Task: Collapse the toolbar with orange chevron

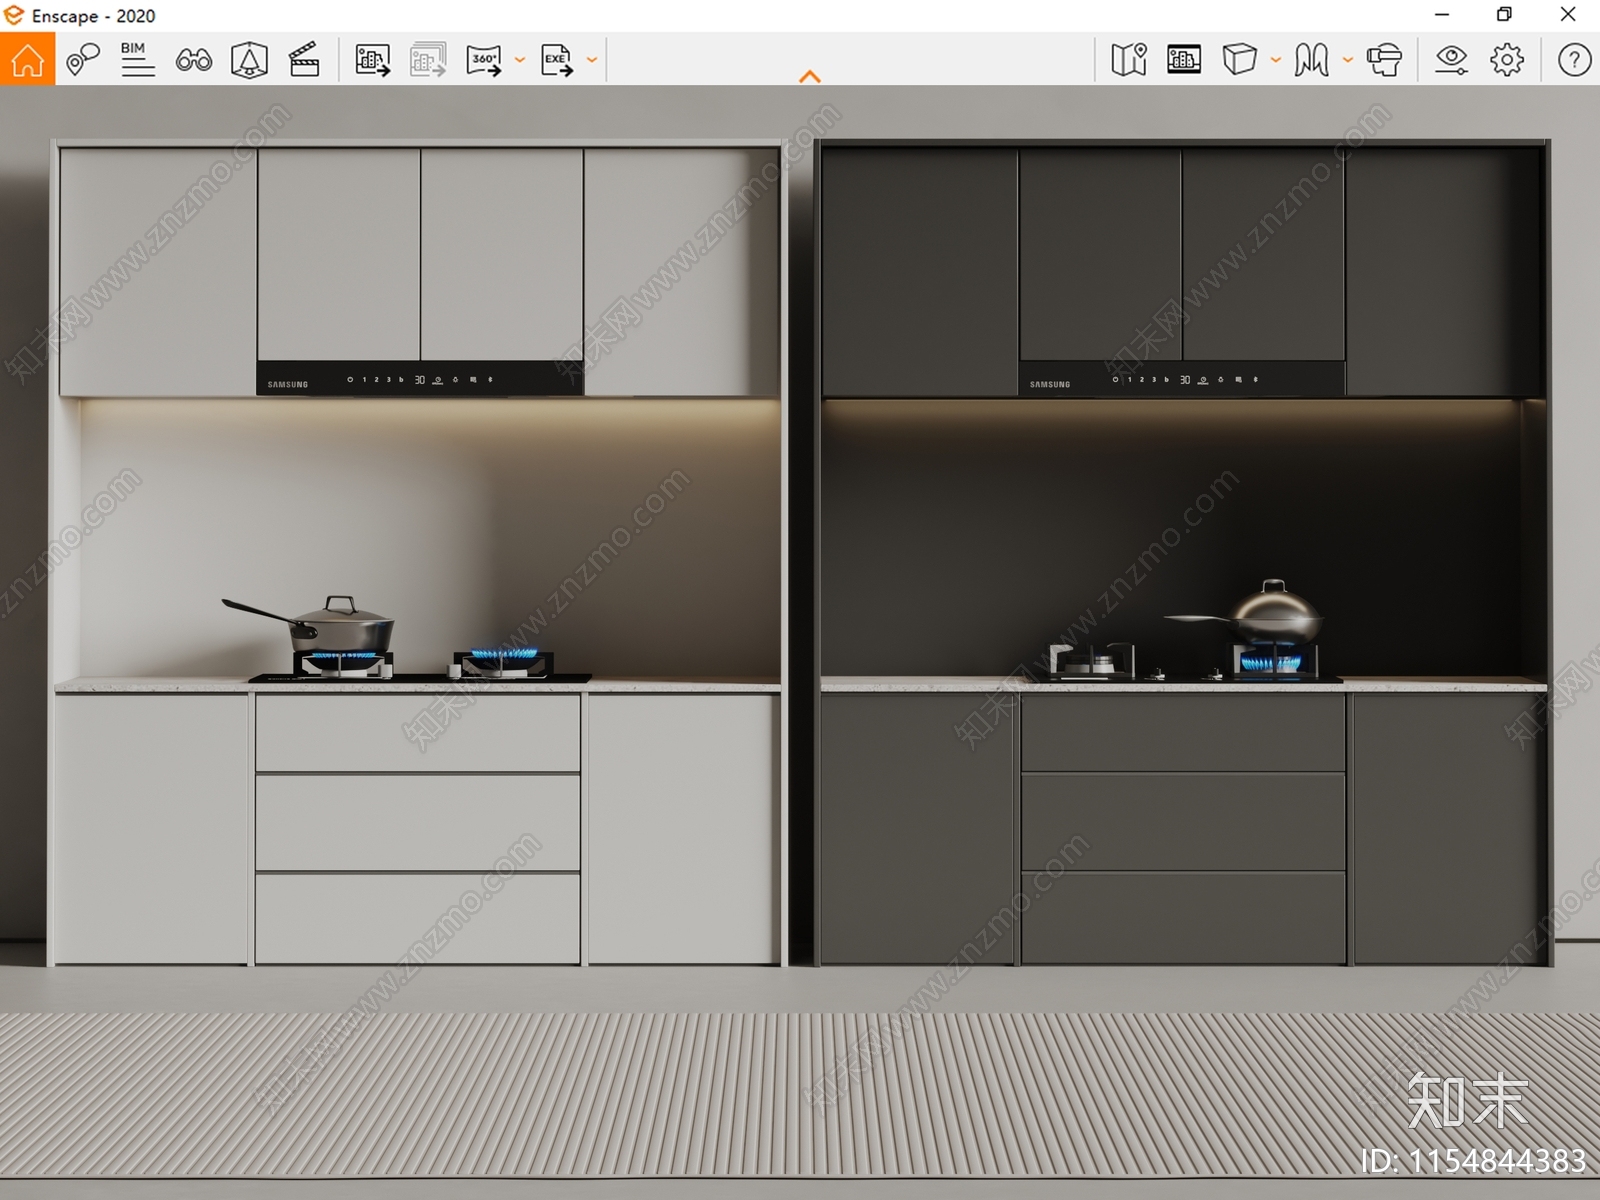Action: pos(810,77)
